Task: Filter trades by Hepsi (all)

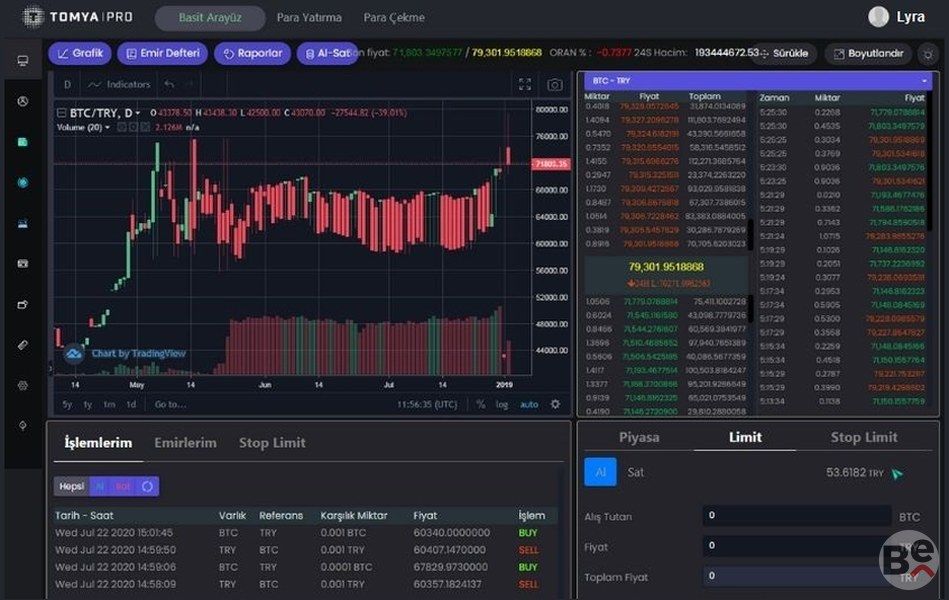Action: pyautogui.click(x=71, y=486)
